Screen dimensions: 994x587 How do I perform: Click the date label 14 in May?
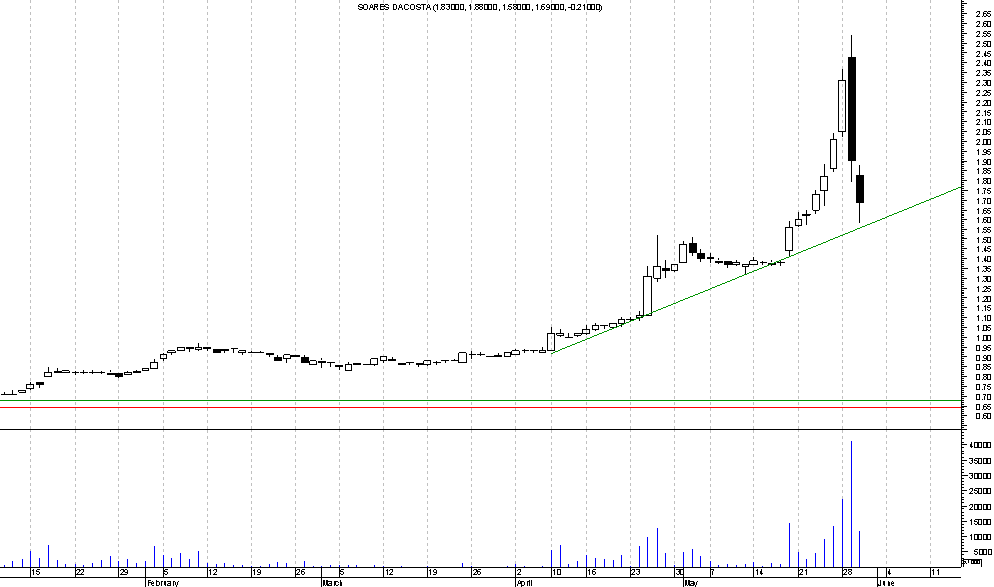pyautogui.click(x=759, y=572)
